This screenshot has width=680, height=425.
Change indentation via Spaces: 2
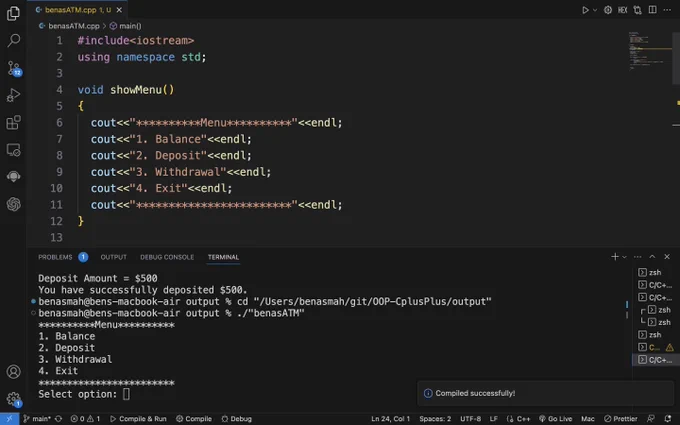[x=435, y=419]
